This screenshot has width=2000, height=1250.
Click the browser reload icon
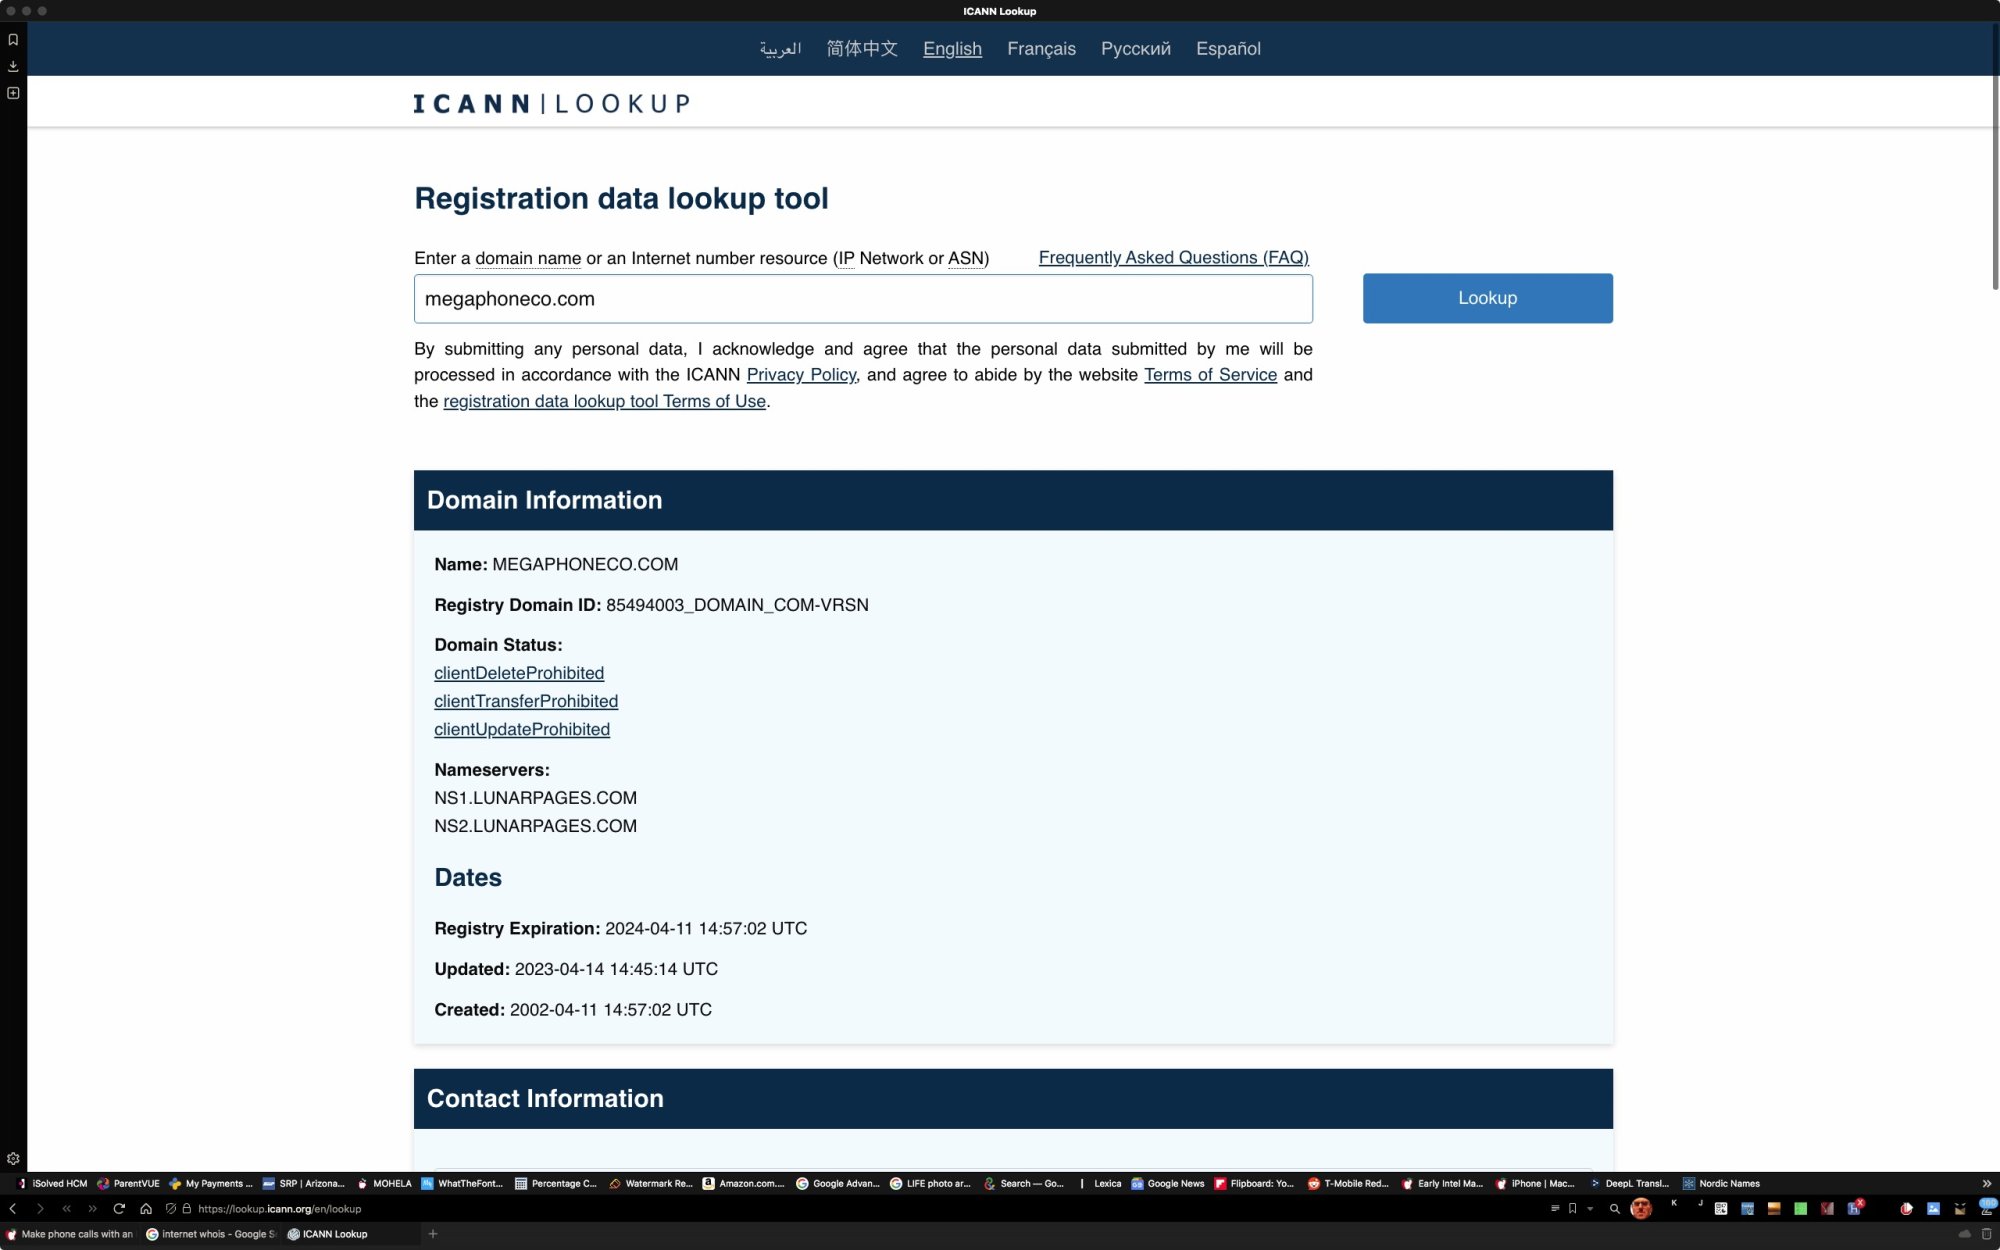(119, 1208)
